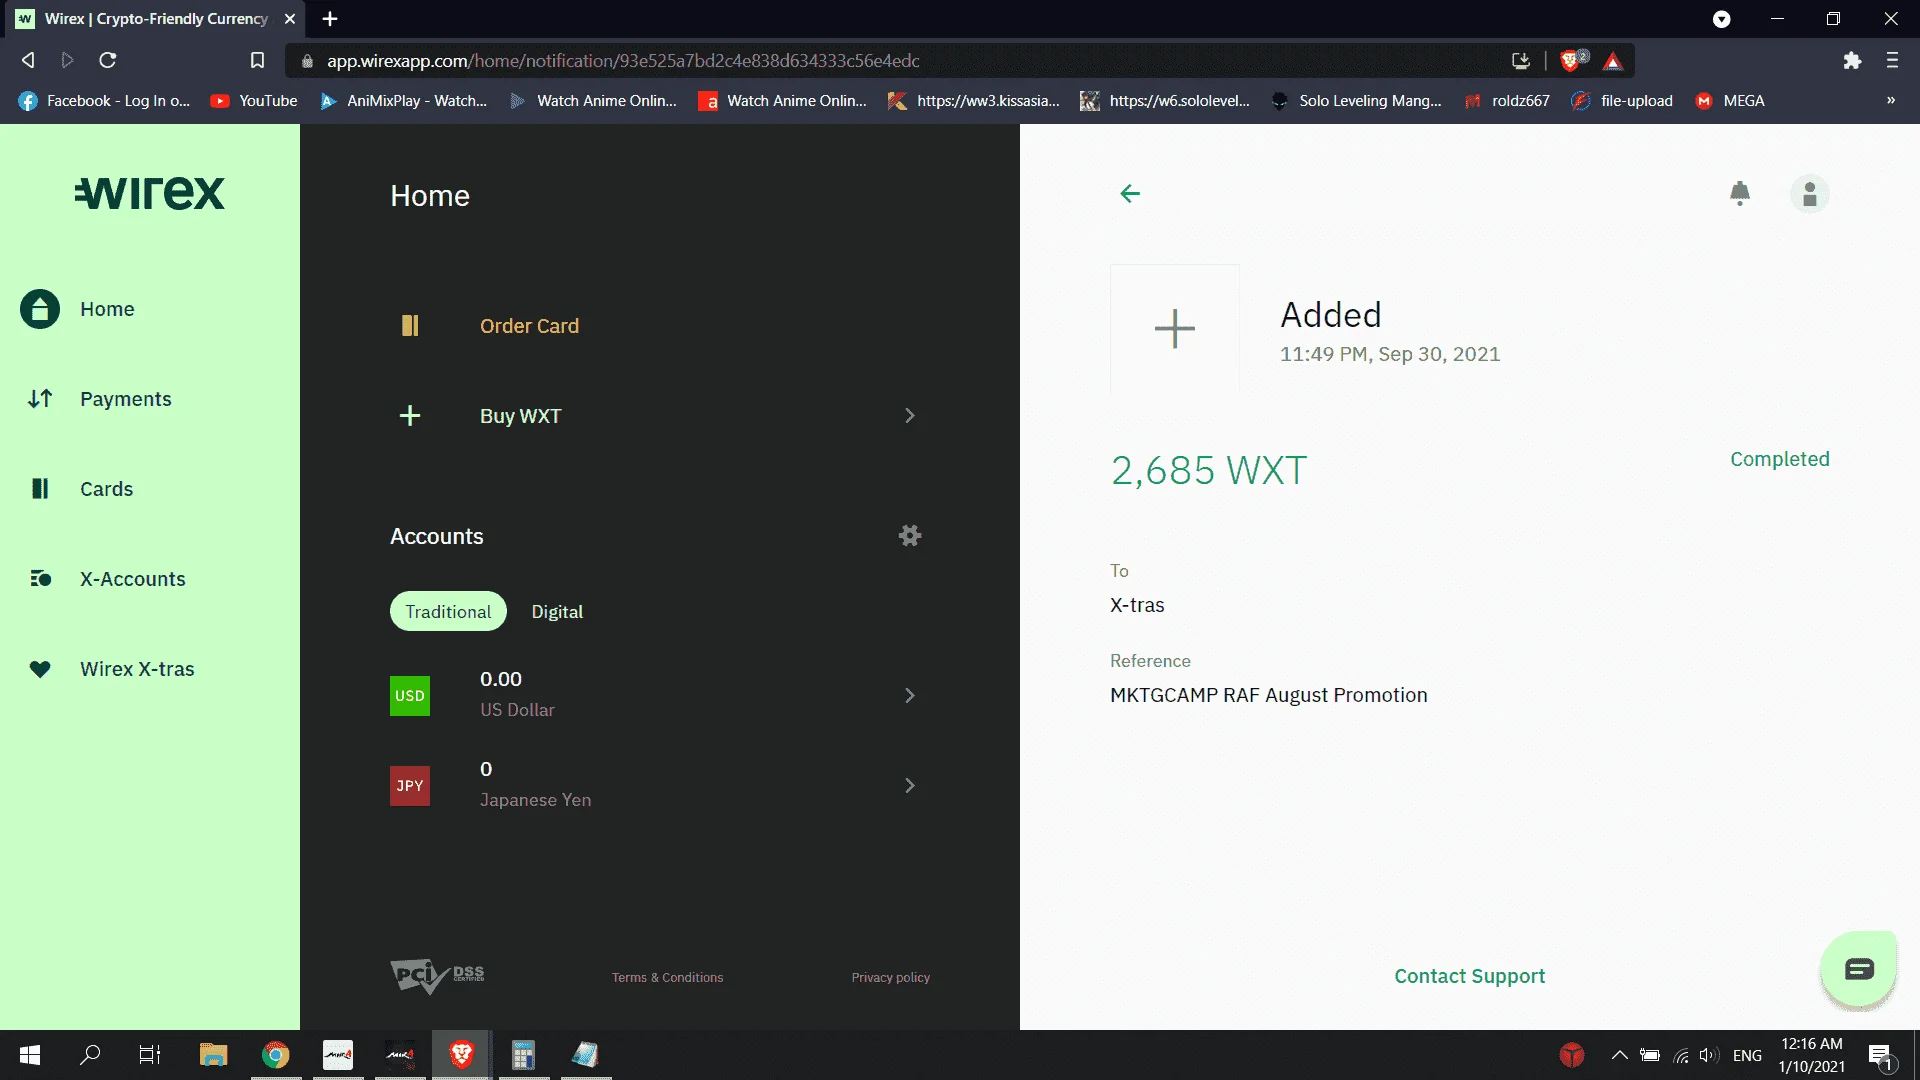The height and width of the screenshot is (1080, 1920).
Task: Open a new browser tab
Action: coord(330,19)
